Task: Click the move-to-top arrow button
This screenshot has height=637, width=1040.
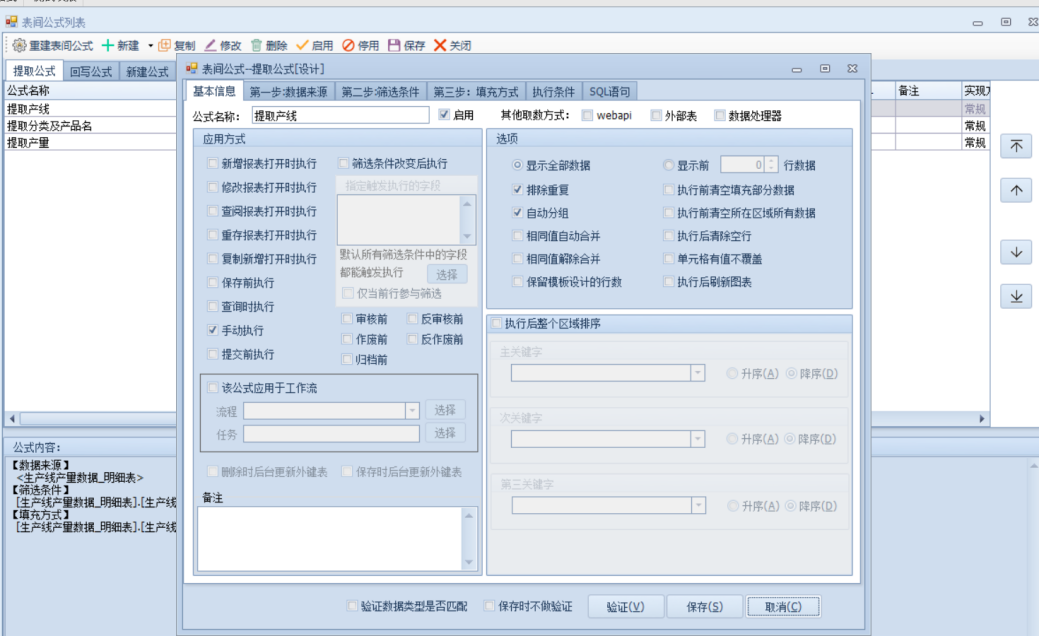Action: coord(1016,146)
